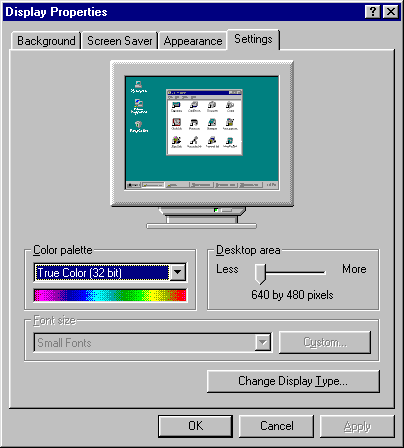The height and width of the screenshot is (448, 404).
Task: Open the Screen Saver tab
Action: 119,41
